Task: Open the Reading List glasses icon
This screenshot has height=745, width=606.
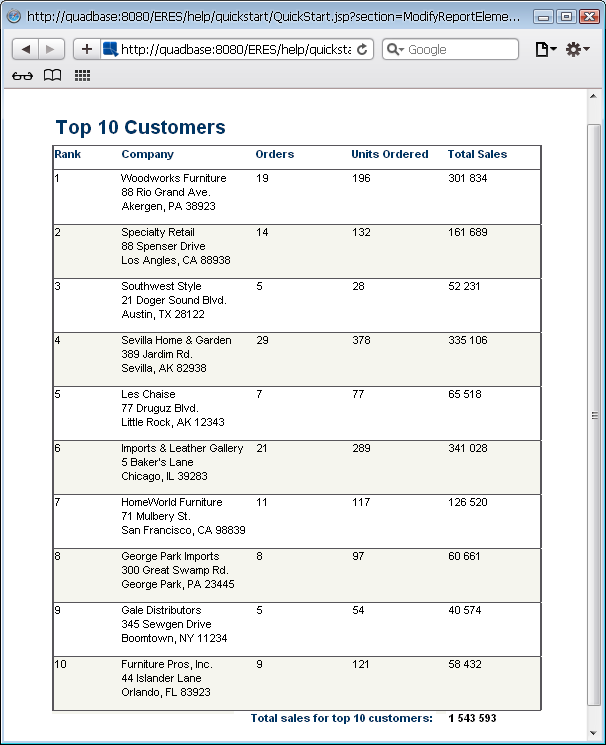Action: pyautogui.click(x=22, y=76)
